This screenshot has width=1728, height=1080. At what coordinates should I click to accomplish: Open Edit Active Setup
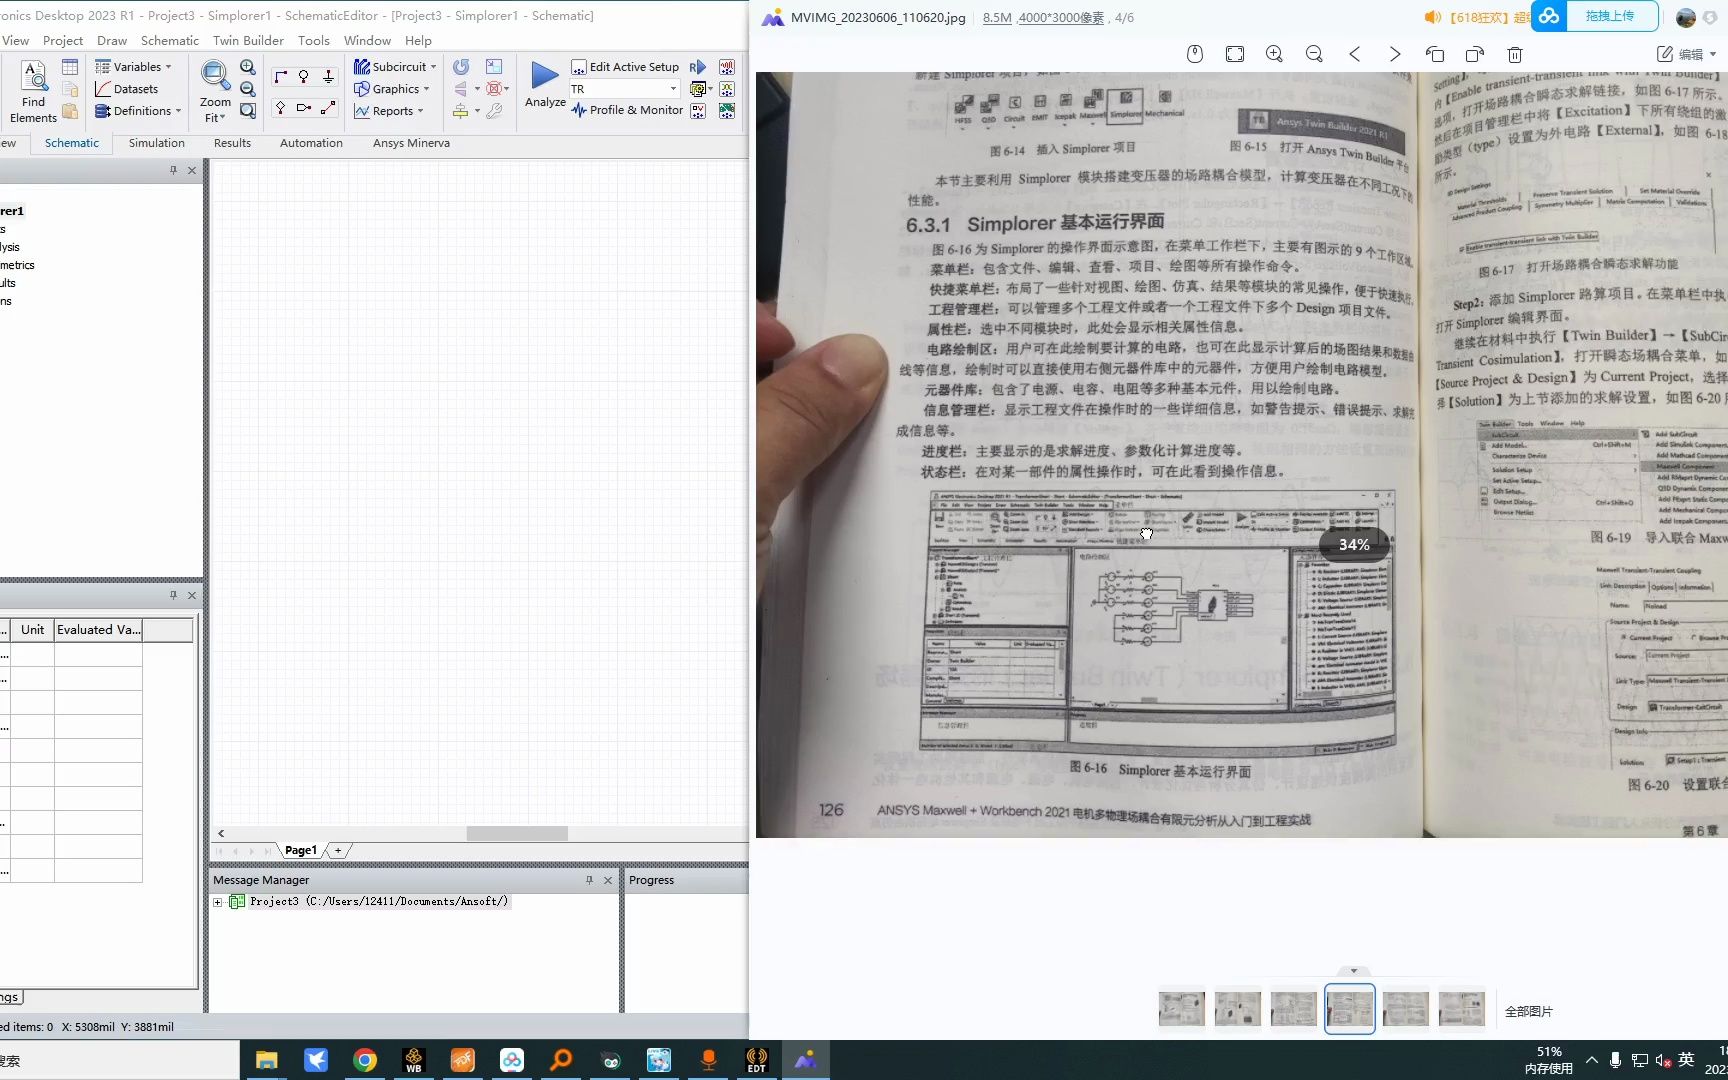pos(625,67)
